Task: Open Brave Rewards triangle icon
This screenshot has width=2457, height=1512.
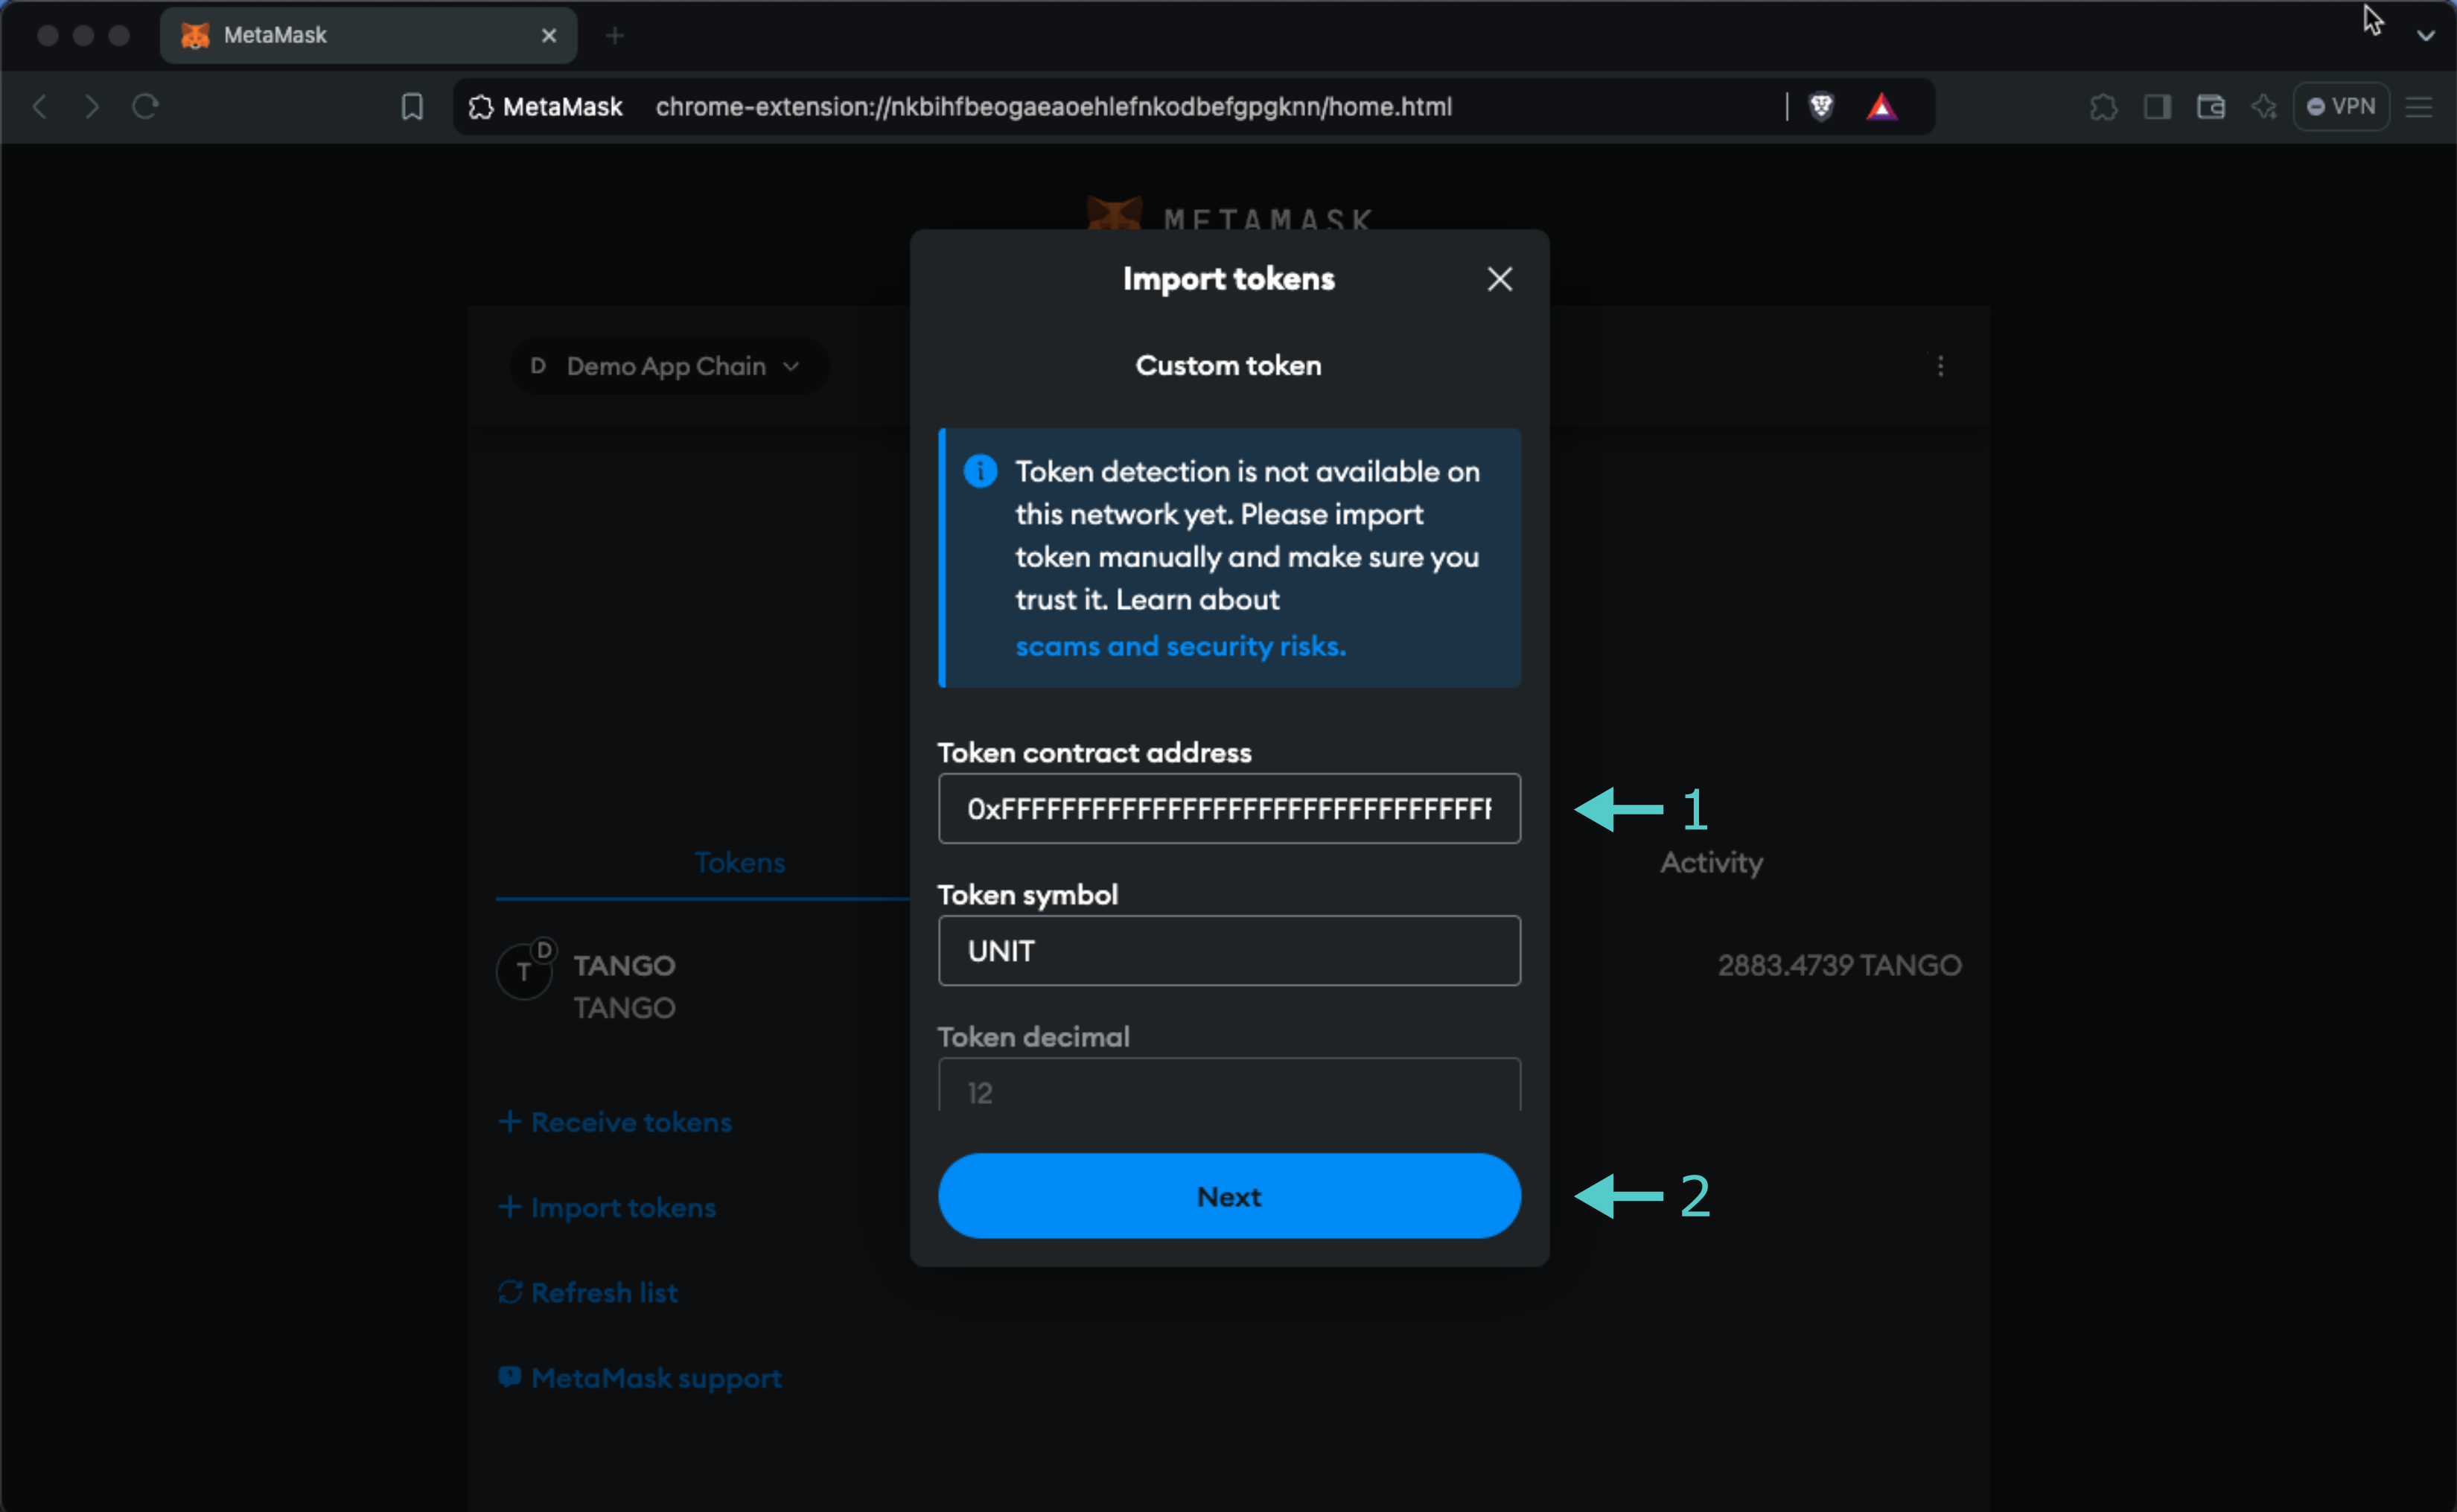Action: [x=1881, y=106]
